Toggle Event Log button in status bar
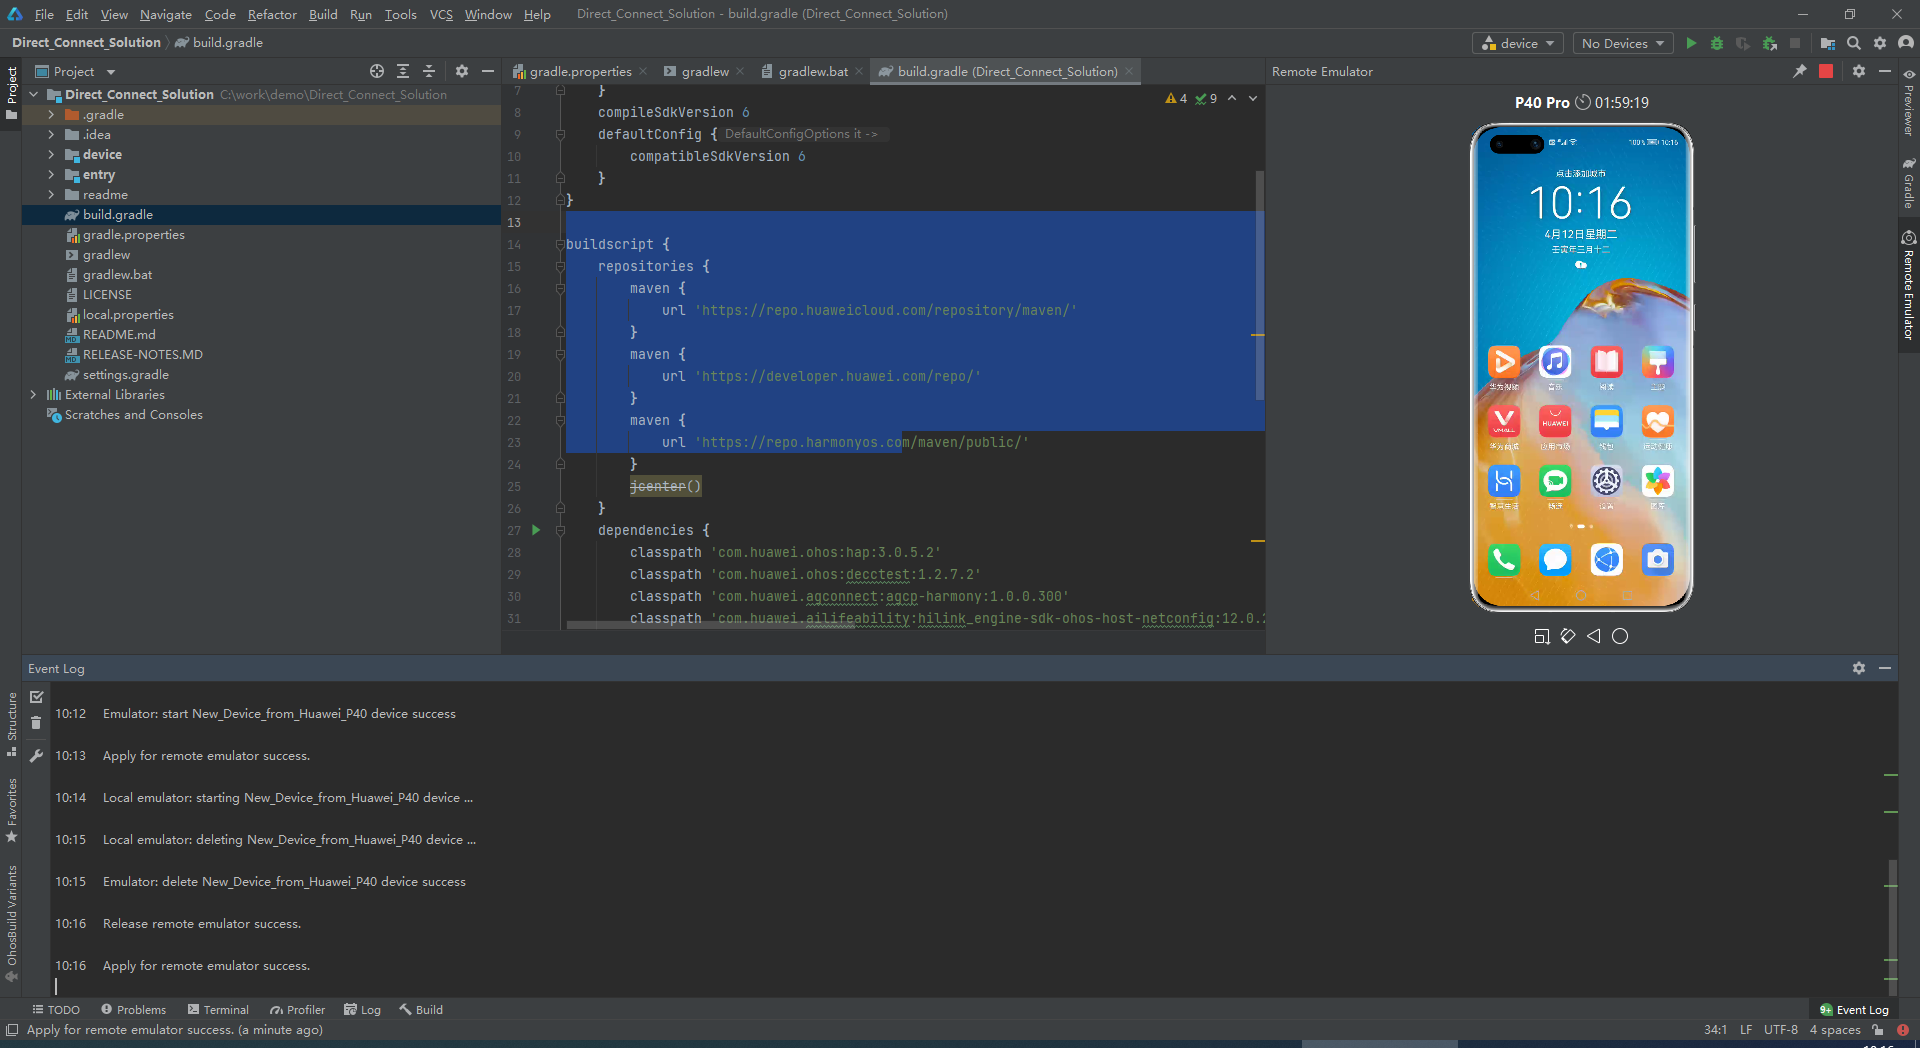 click(x=1854, y=1009)
